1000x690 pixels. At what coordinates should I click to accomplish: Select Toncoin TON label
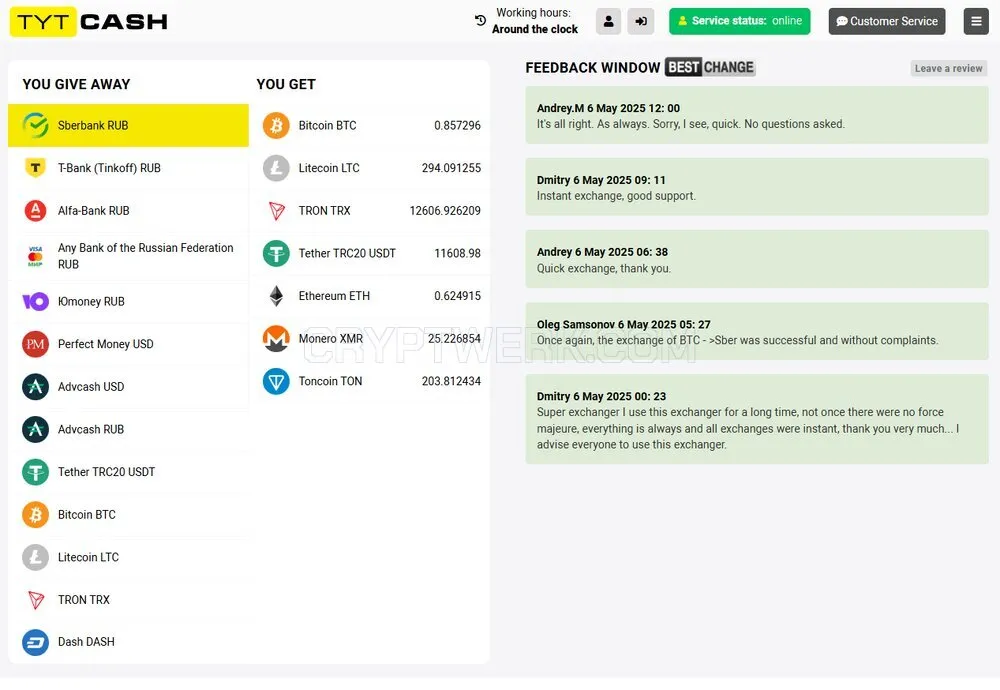click(x=330, y=381)
